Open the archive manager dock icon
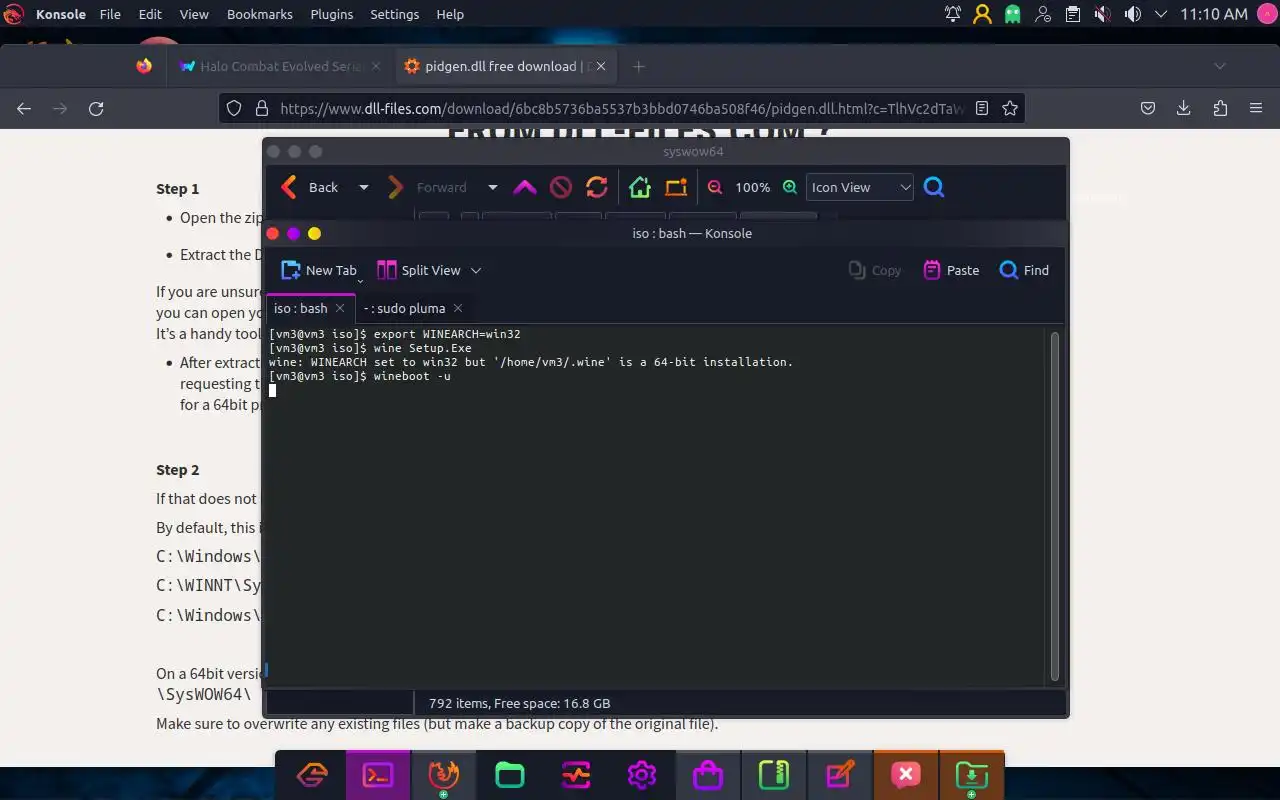 [x=774, y=775]
